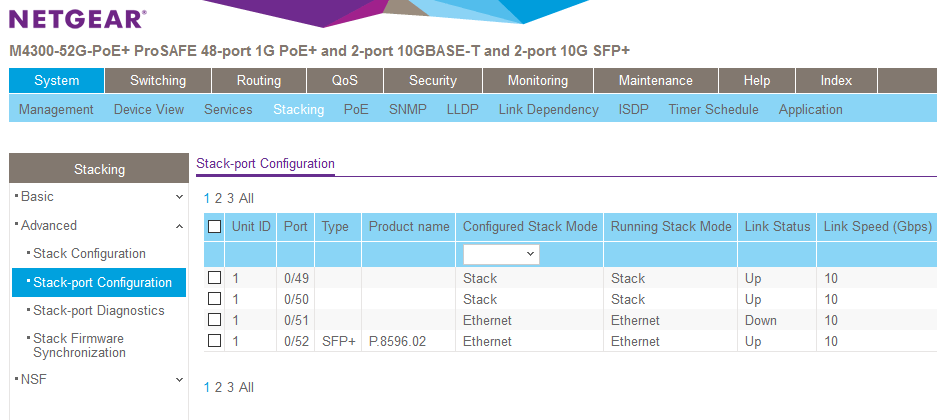Check the box for port 0/51
The height and width of the screenshot is (420, 937).
(x=214, y=320)
